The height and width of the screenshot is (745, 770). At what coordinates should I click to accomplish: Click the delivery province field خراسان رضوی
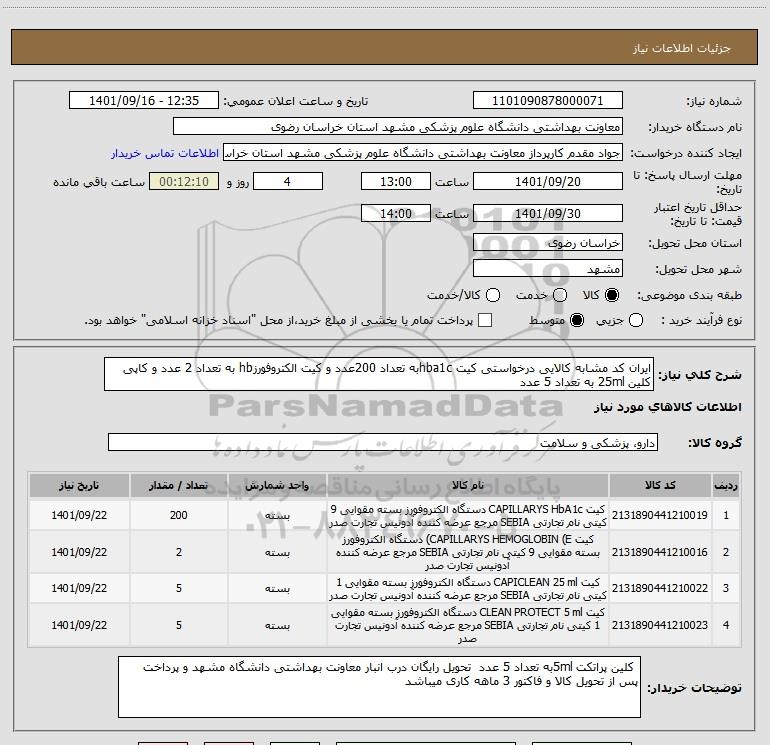click(x=548, y=243)
